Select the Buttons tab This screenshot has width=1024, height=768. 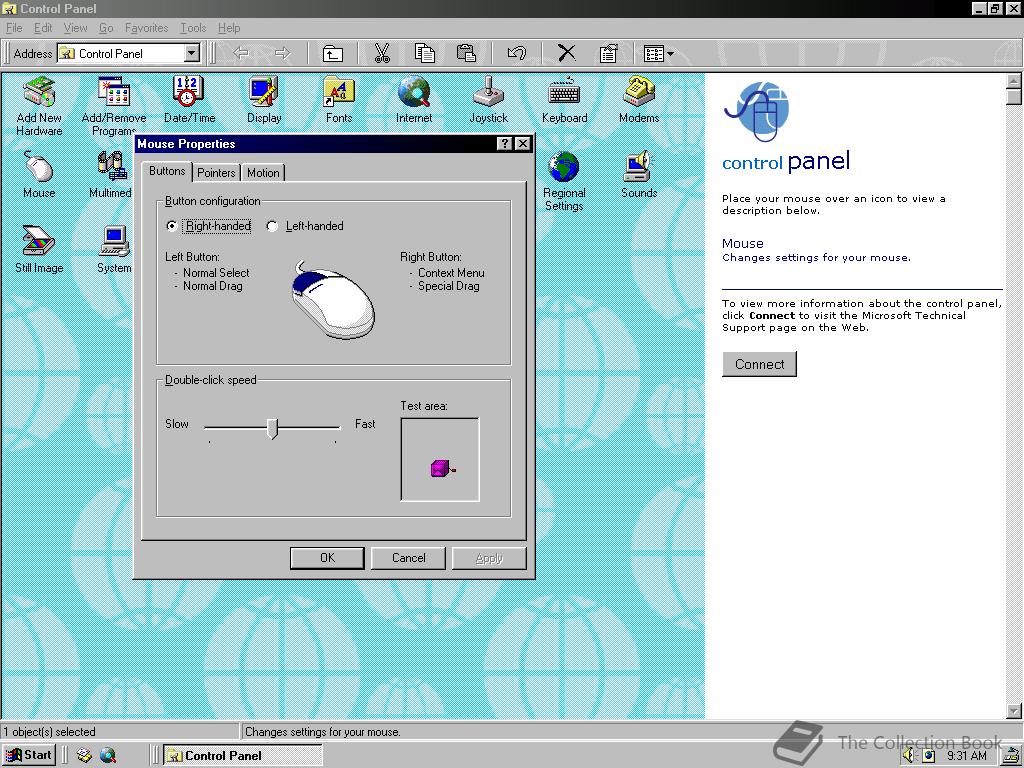pos(167,171)
